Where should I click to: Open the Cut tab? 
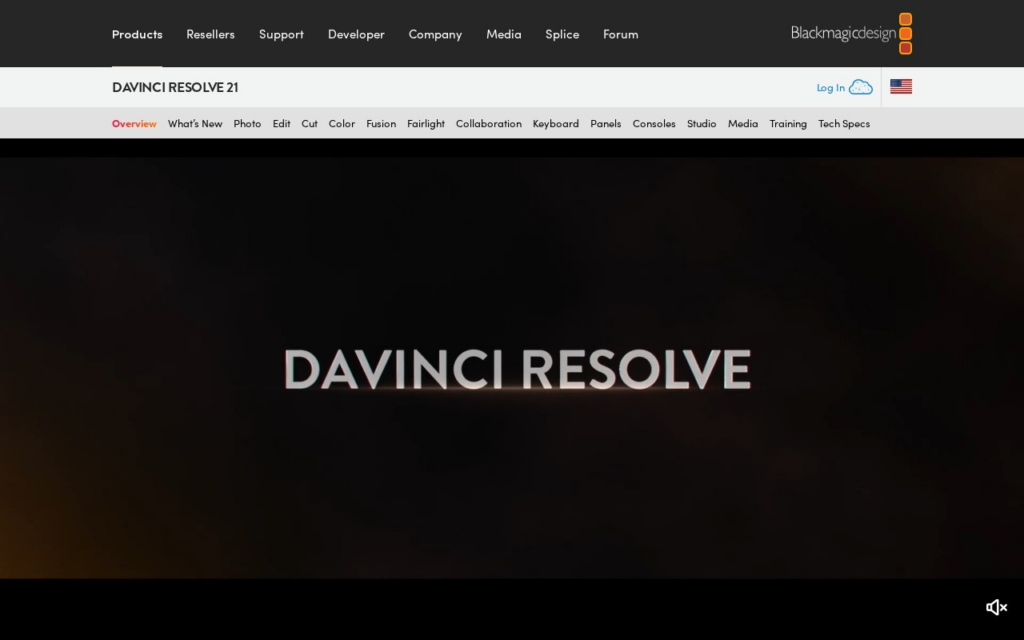(x=310, y=123)
